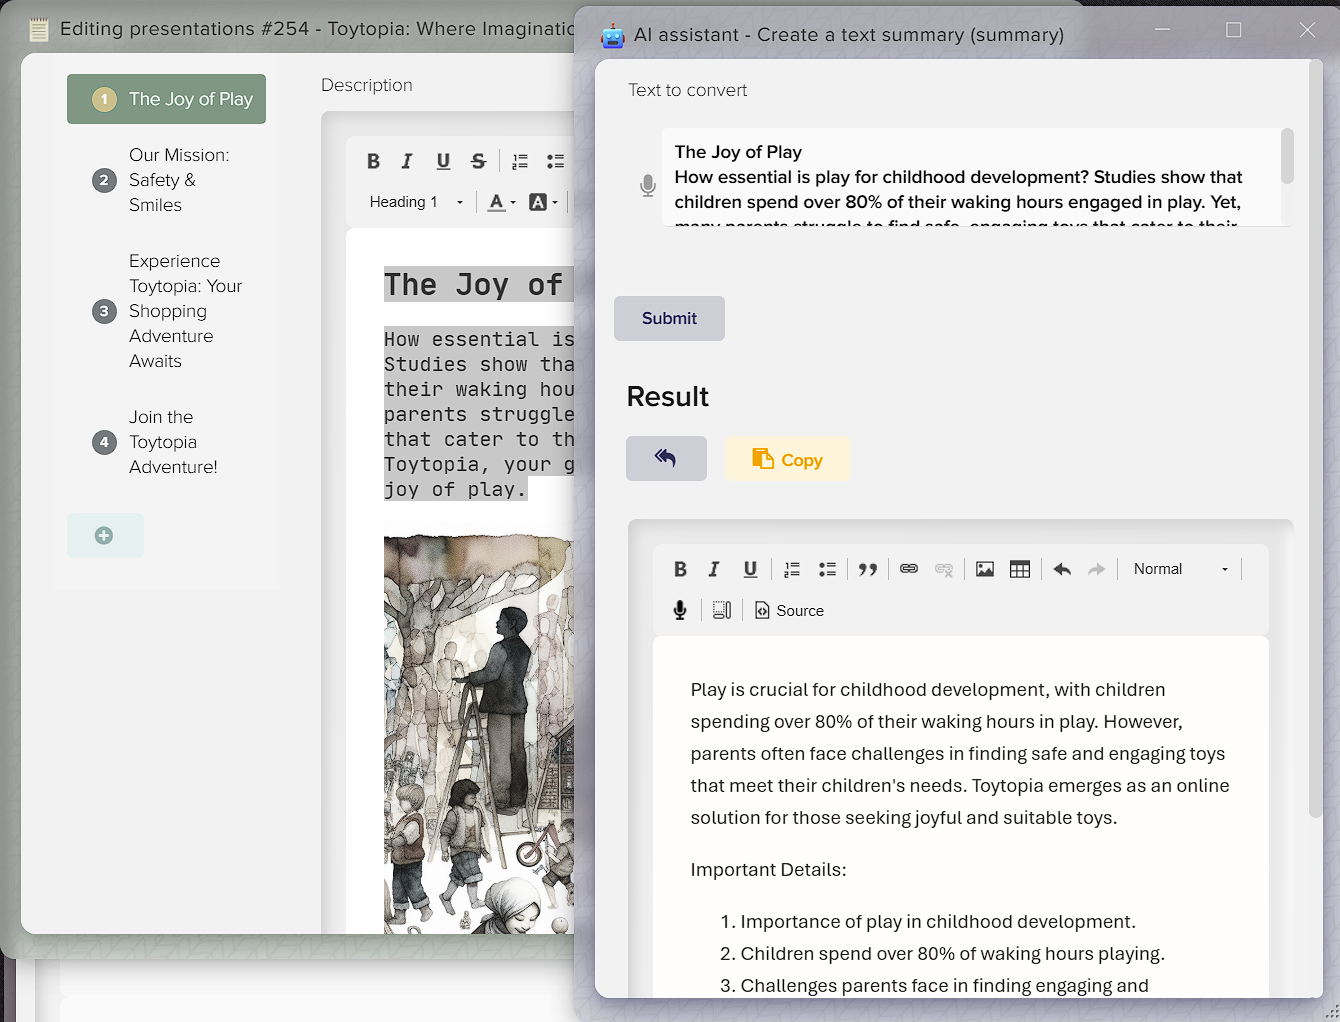Open the Normal paragraph format dropdown
1340x1022 pixels.
pos(1180,569)
